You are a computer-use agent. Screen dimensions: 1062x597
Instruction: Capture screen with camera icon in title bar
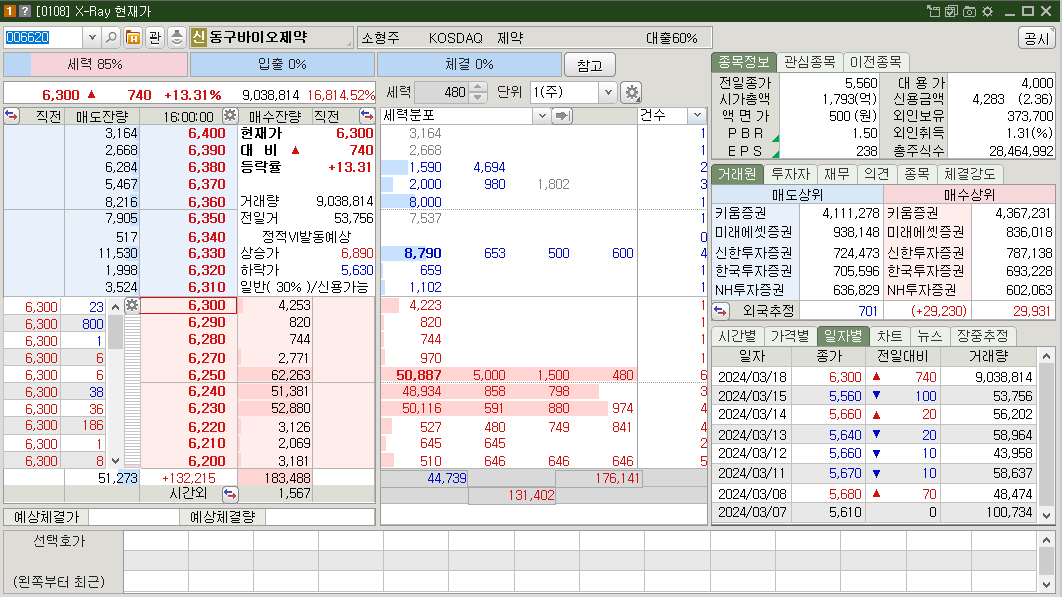[969, 11]
